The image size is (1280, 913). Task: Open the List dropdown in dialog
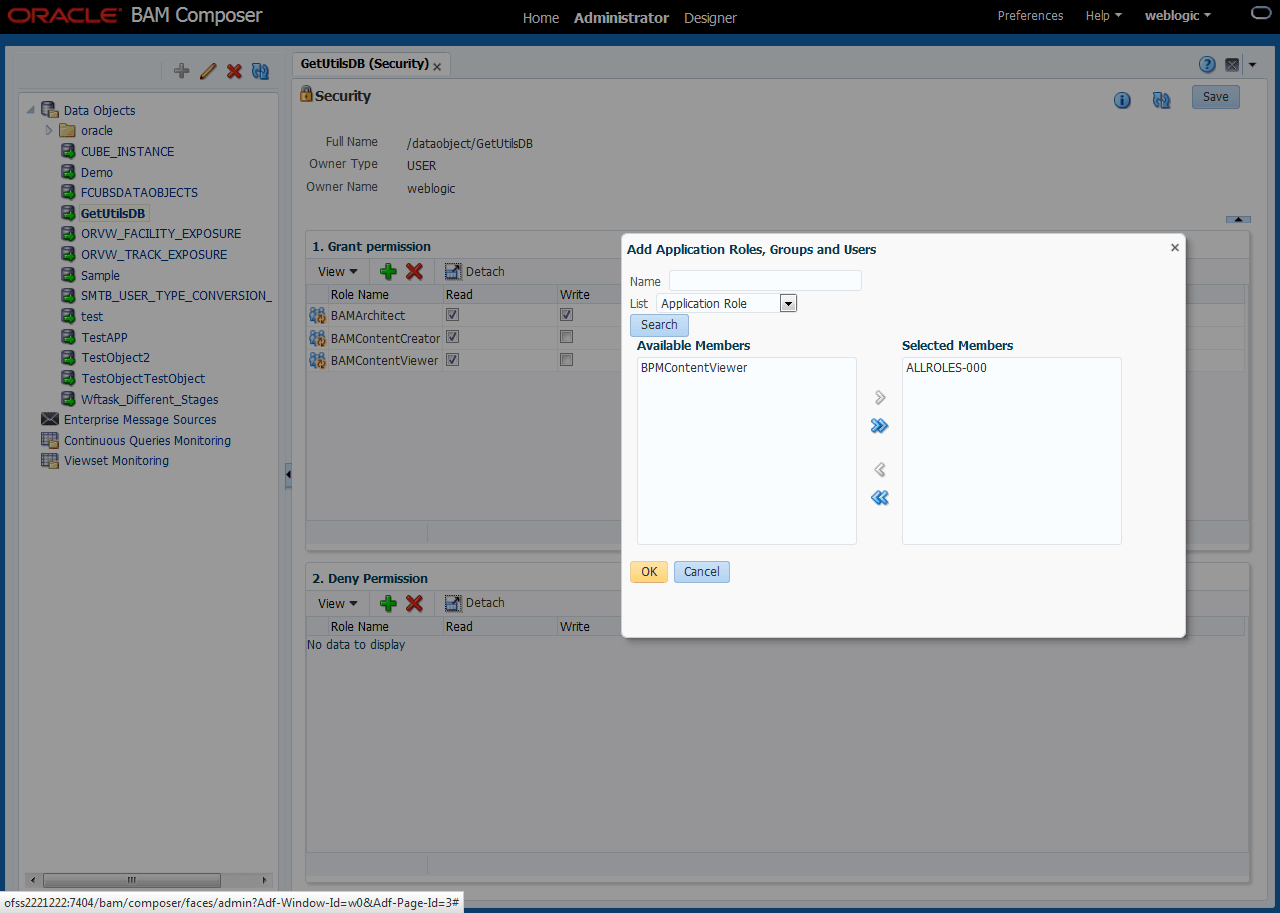[x=788, y=303]
